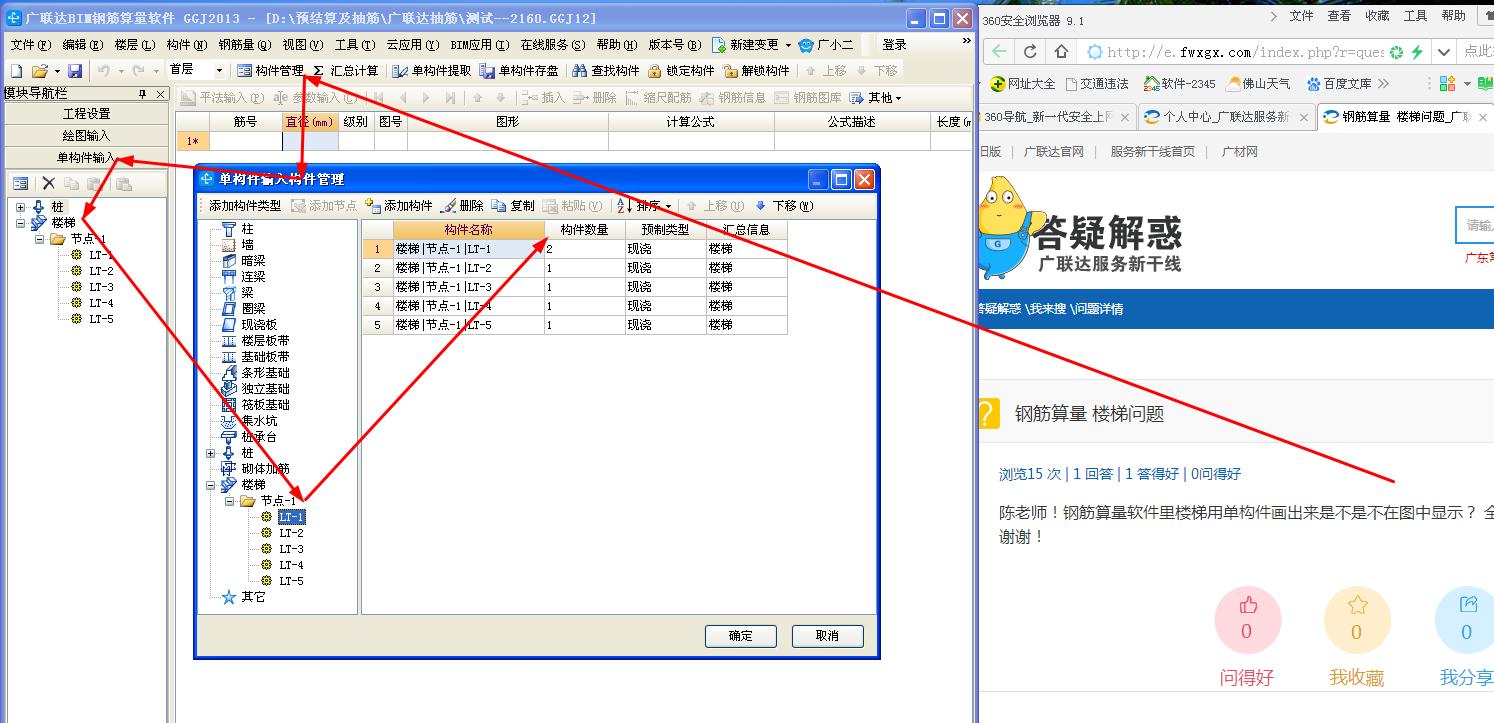
Task: Click component management icon in navigation toolbar
Action: click(x=21, y=184)
